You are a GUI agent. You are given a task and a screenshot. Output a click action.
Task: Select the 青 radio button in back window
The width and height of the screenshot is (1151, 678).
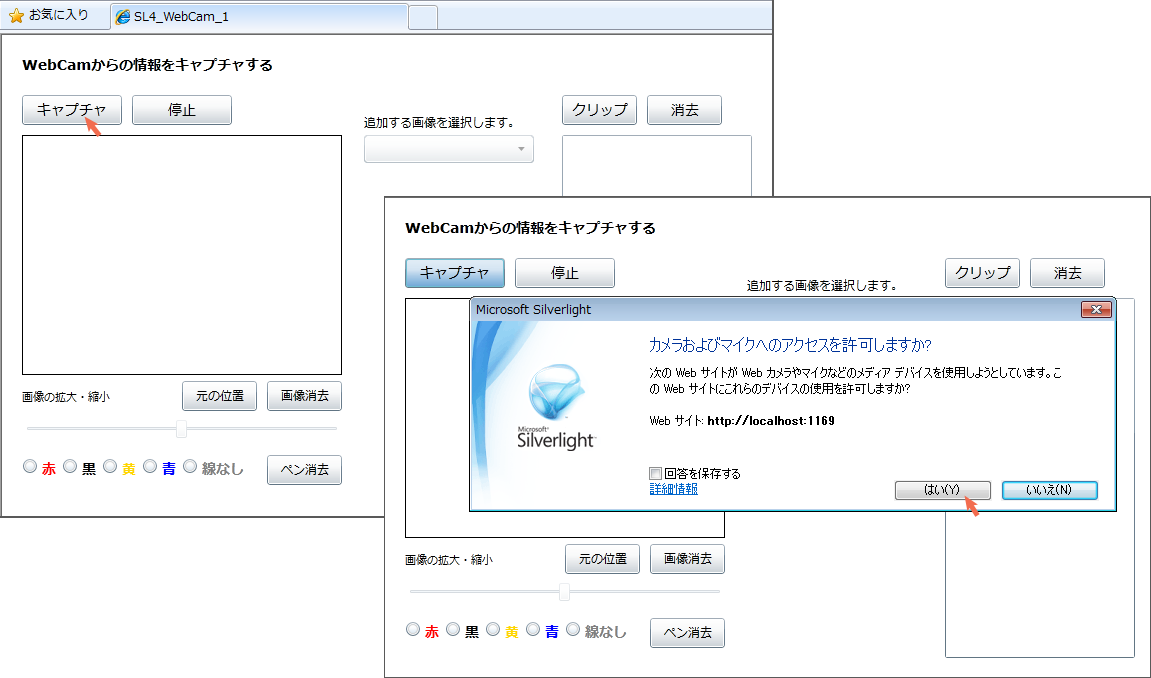(x=150, y=466)
